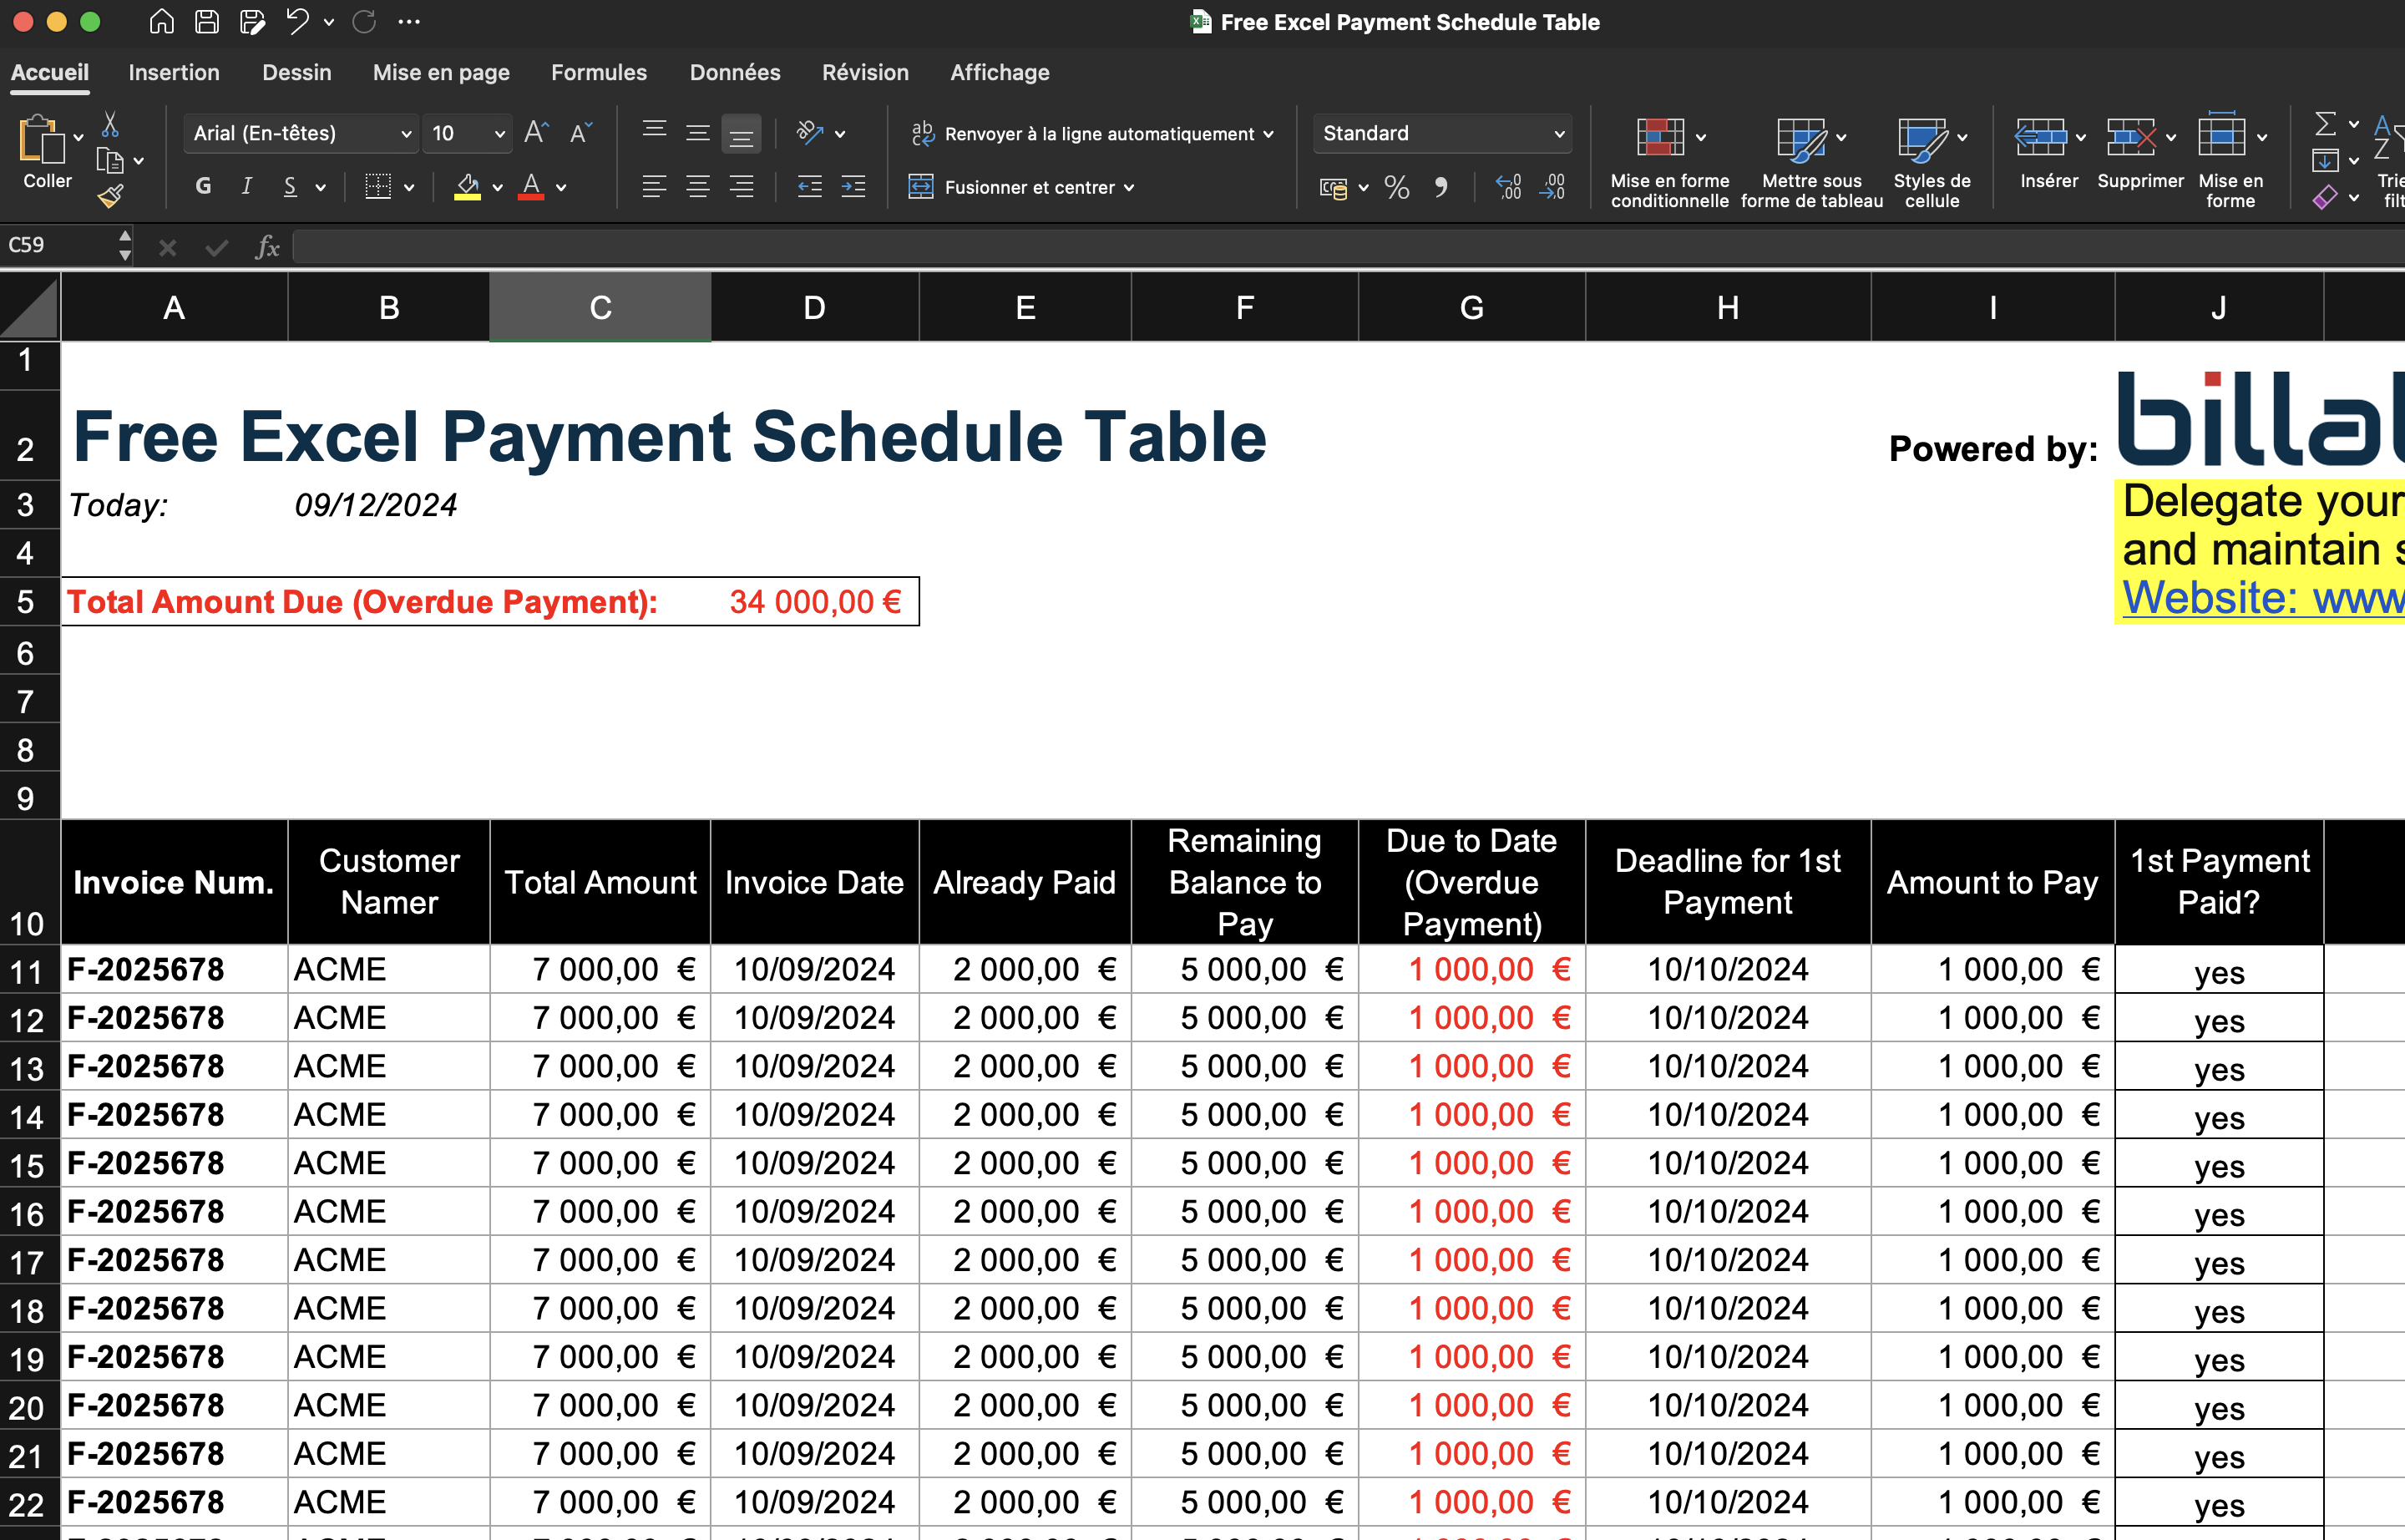Open Mise en forme conditionnelle tool
Screen dimensions: 2405x1540
pos(1668,160)
